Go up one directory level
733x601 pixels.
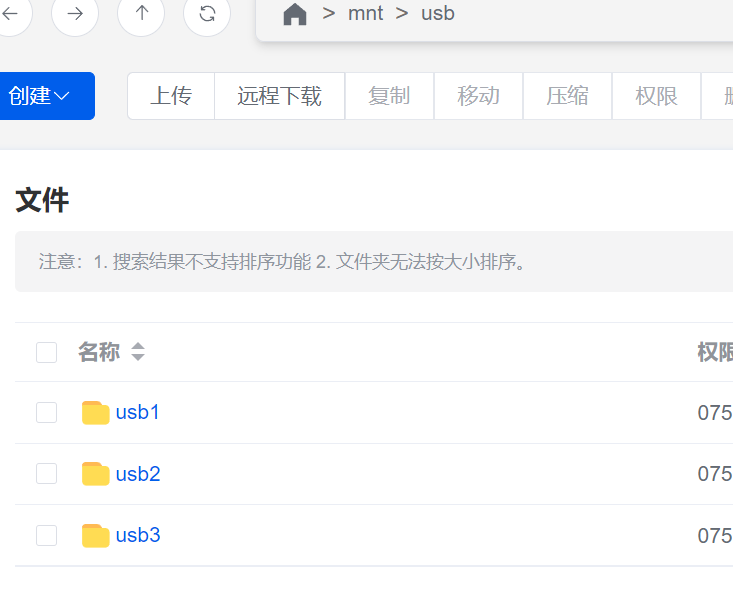141,13
